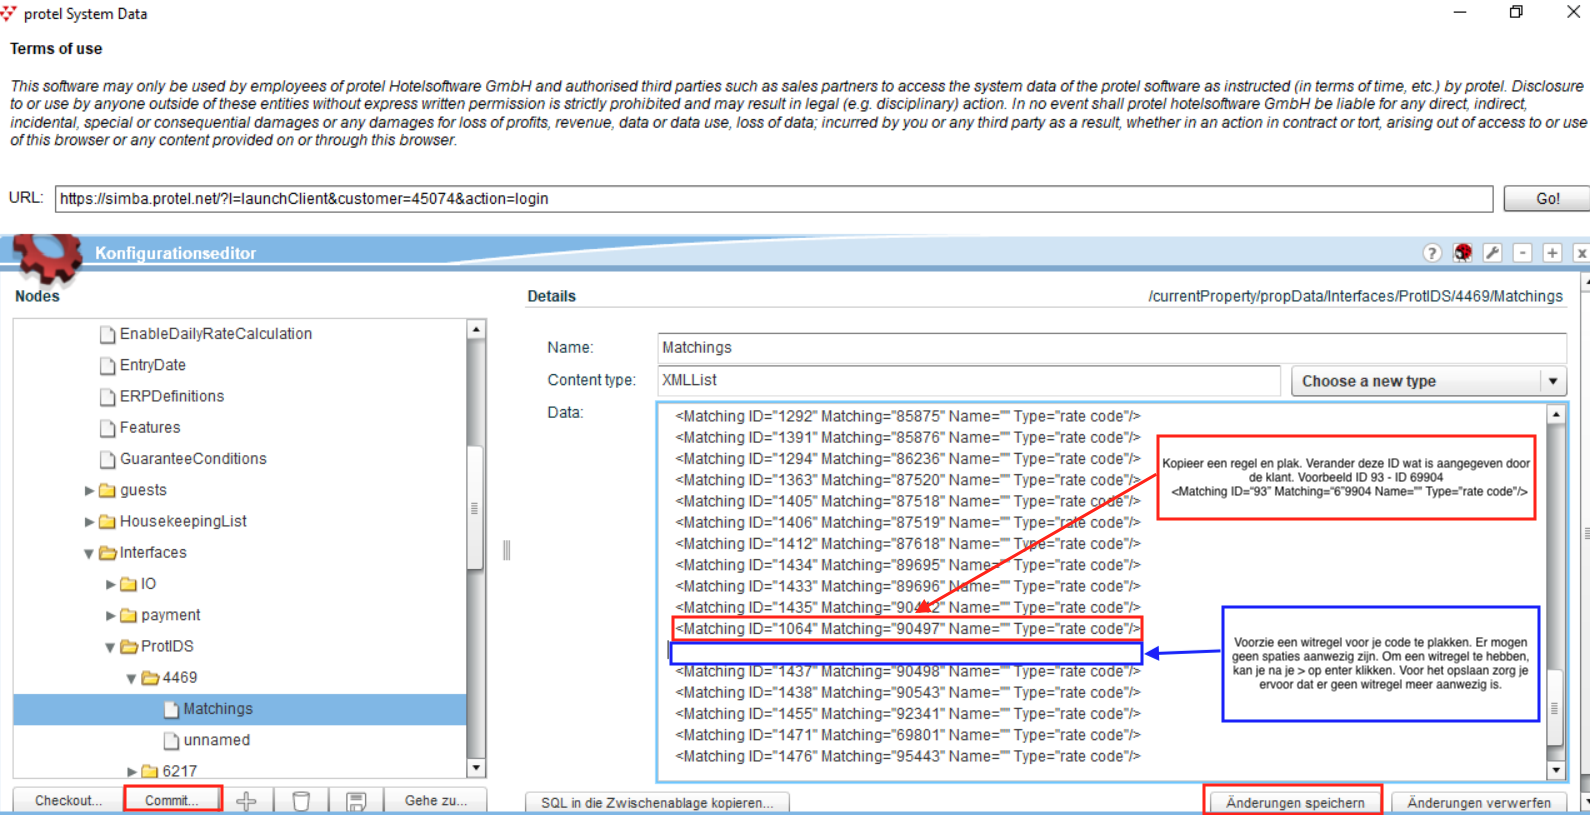
Task: Click the Content type field XMLList
Action: 969,380
